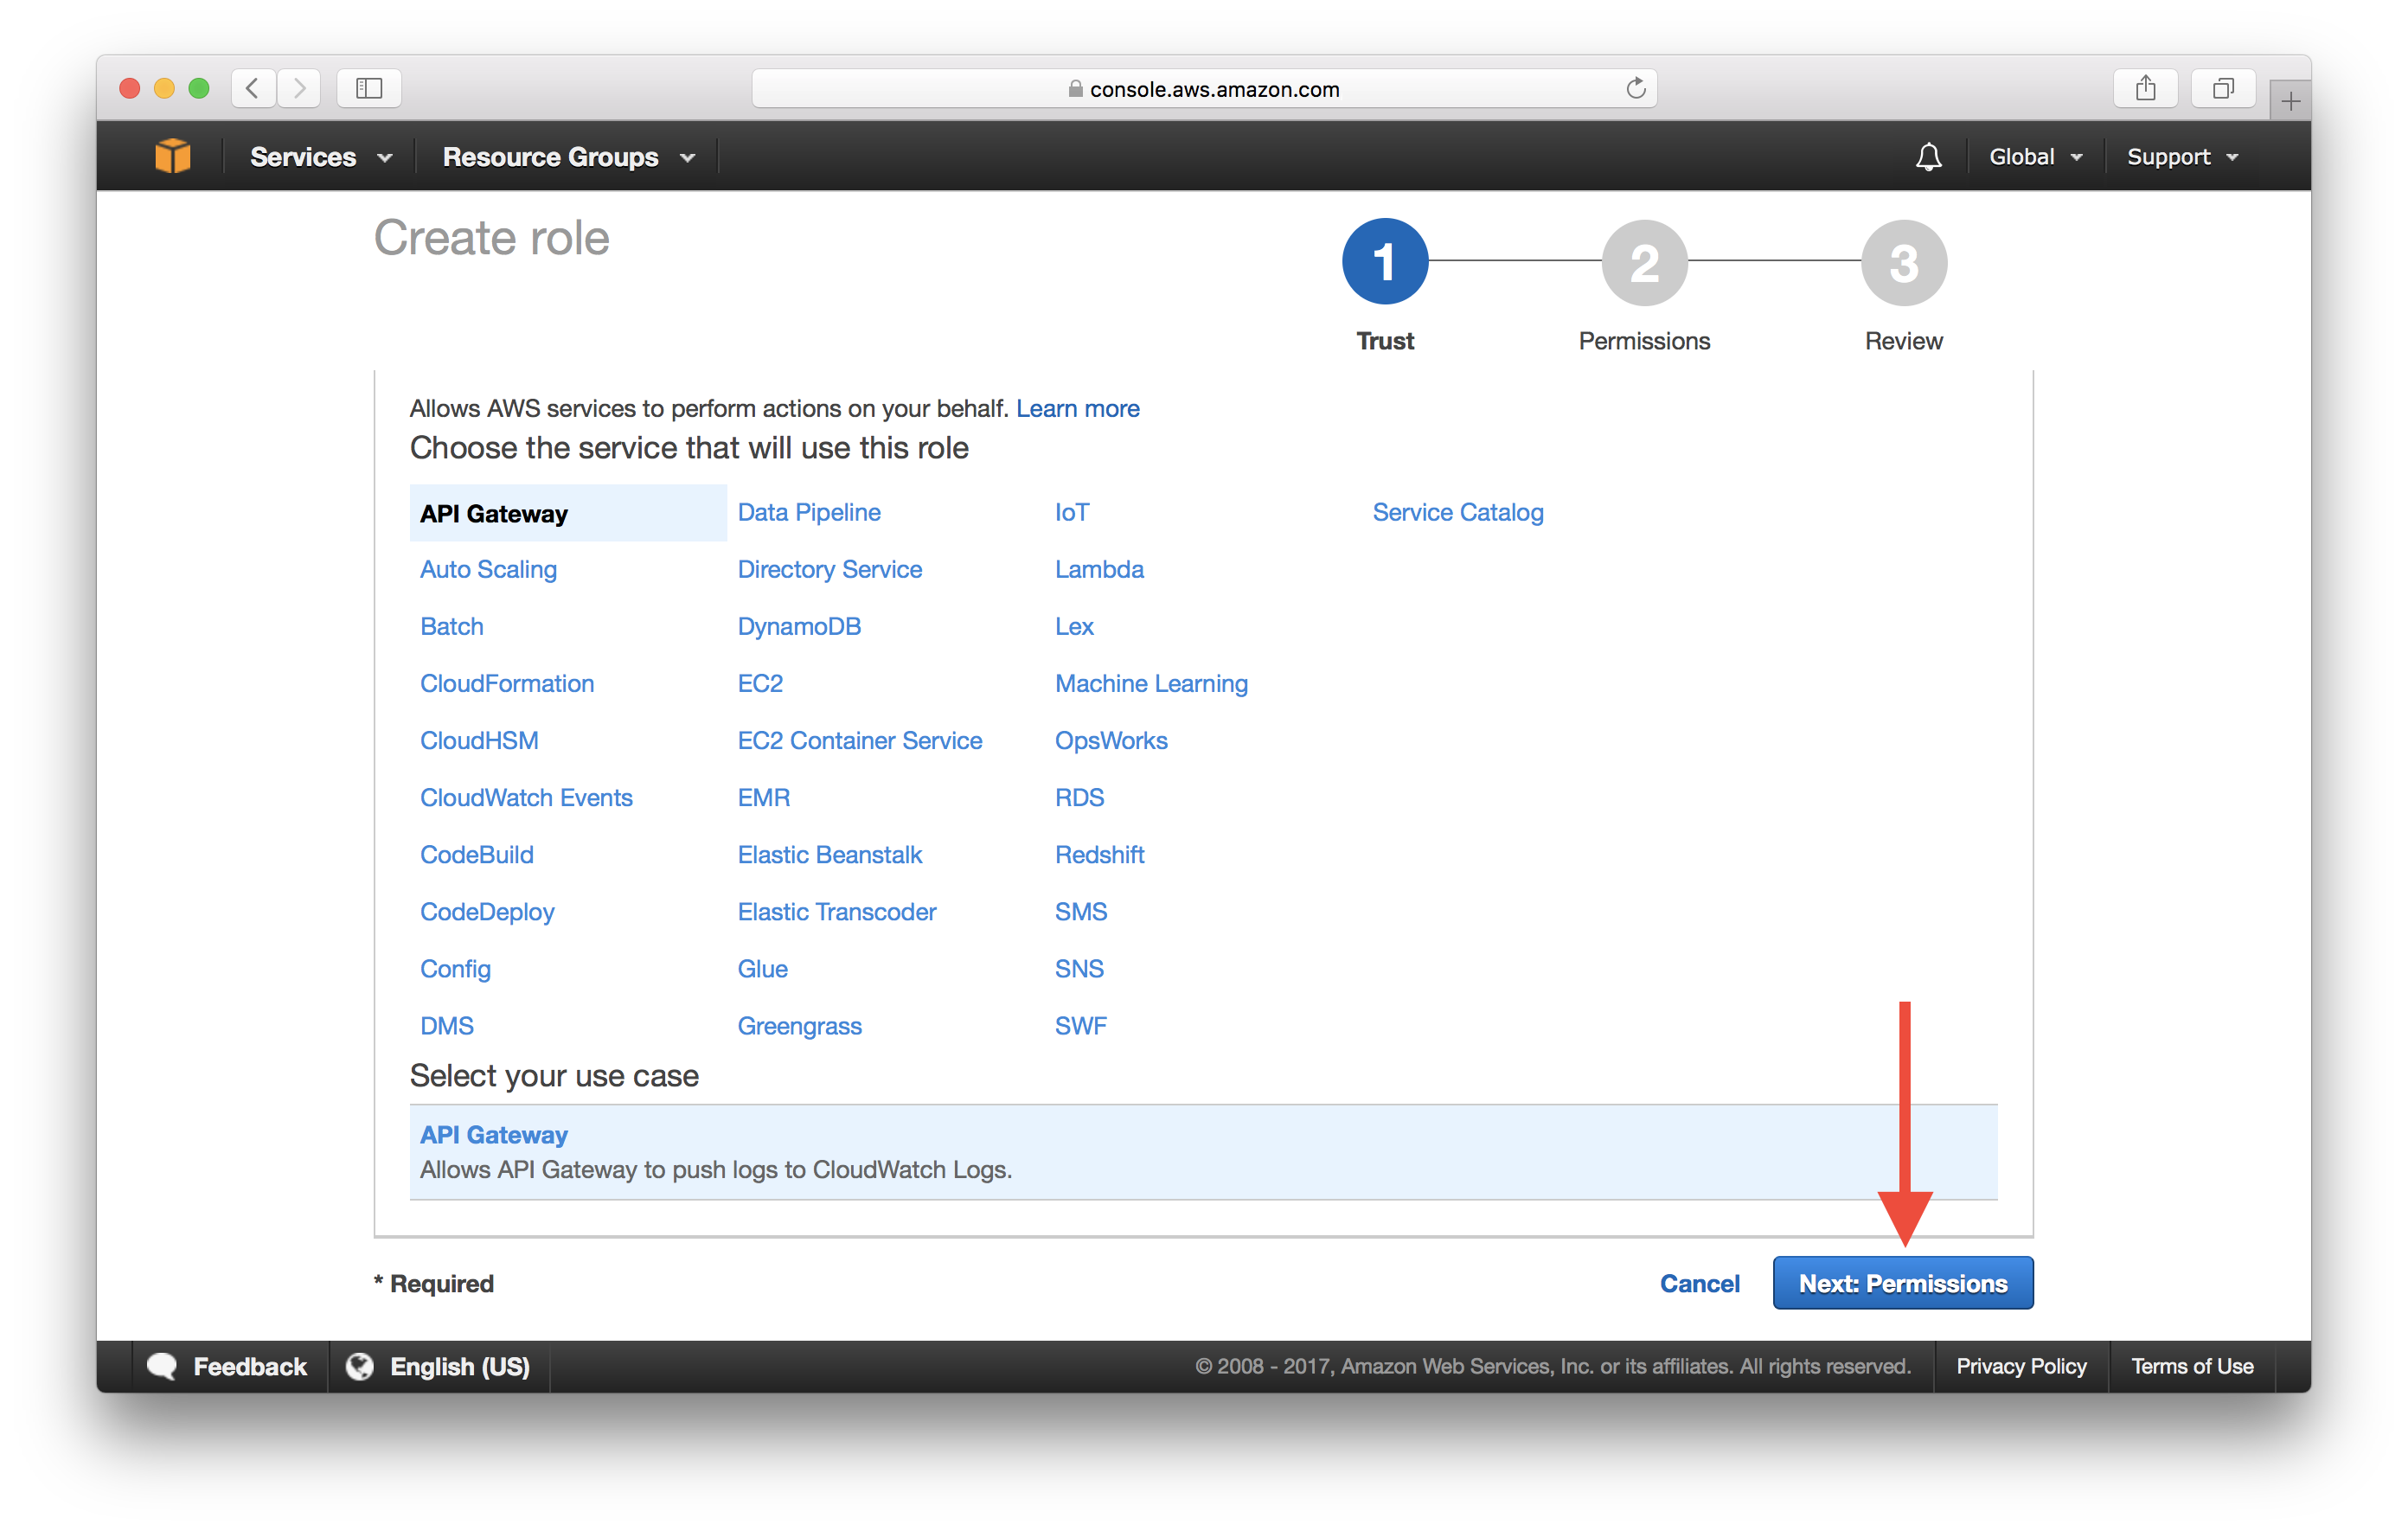Click the Review step indicator
This screenshot has width=2408, height=1531.
[1901, 267]
